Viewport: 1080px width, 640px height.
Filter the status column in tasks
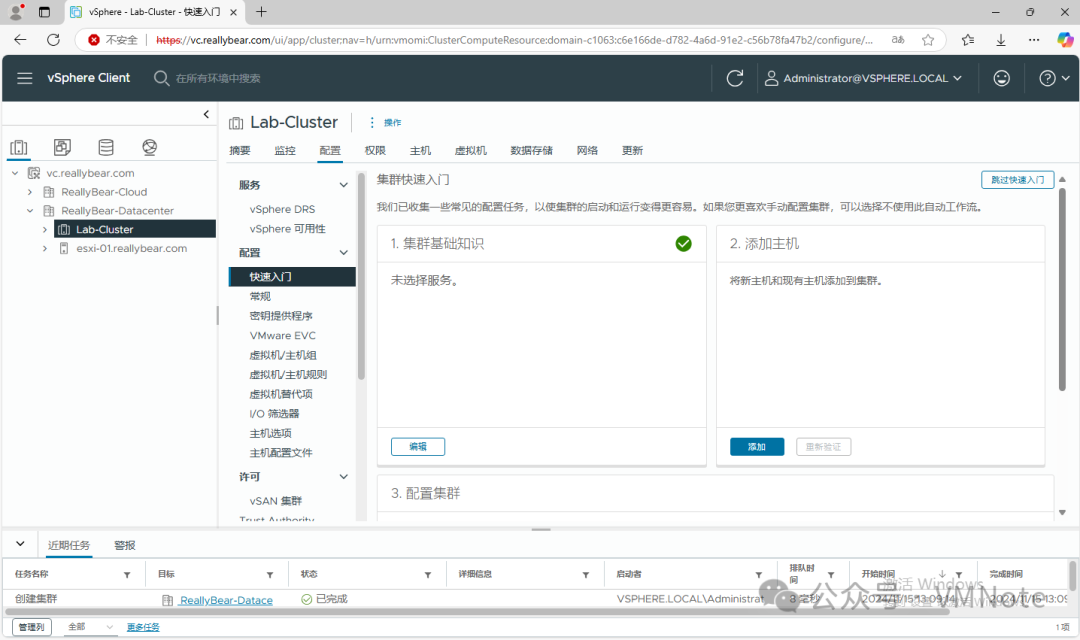tap(428, 575)
